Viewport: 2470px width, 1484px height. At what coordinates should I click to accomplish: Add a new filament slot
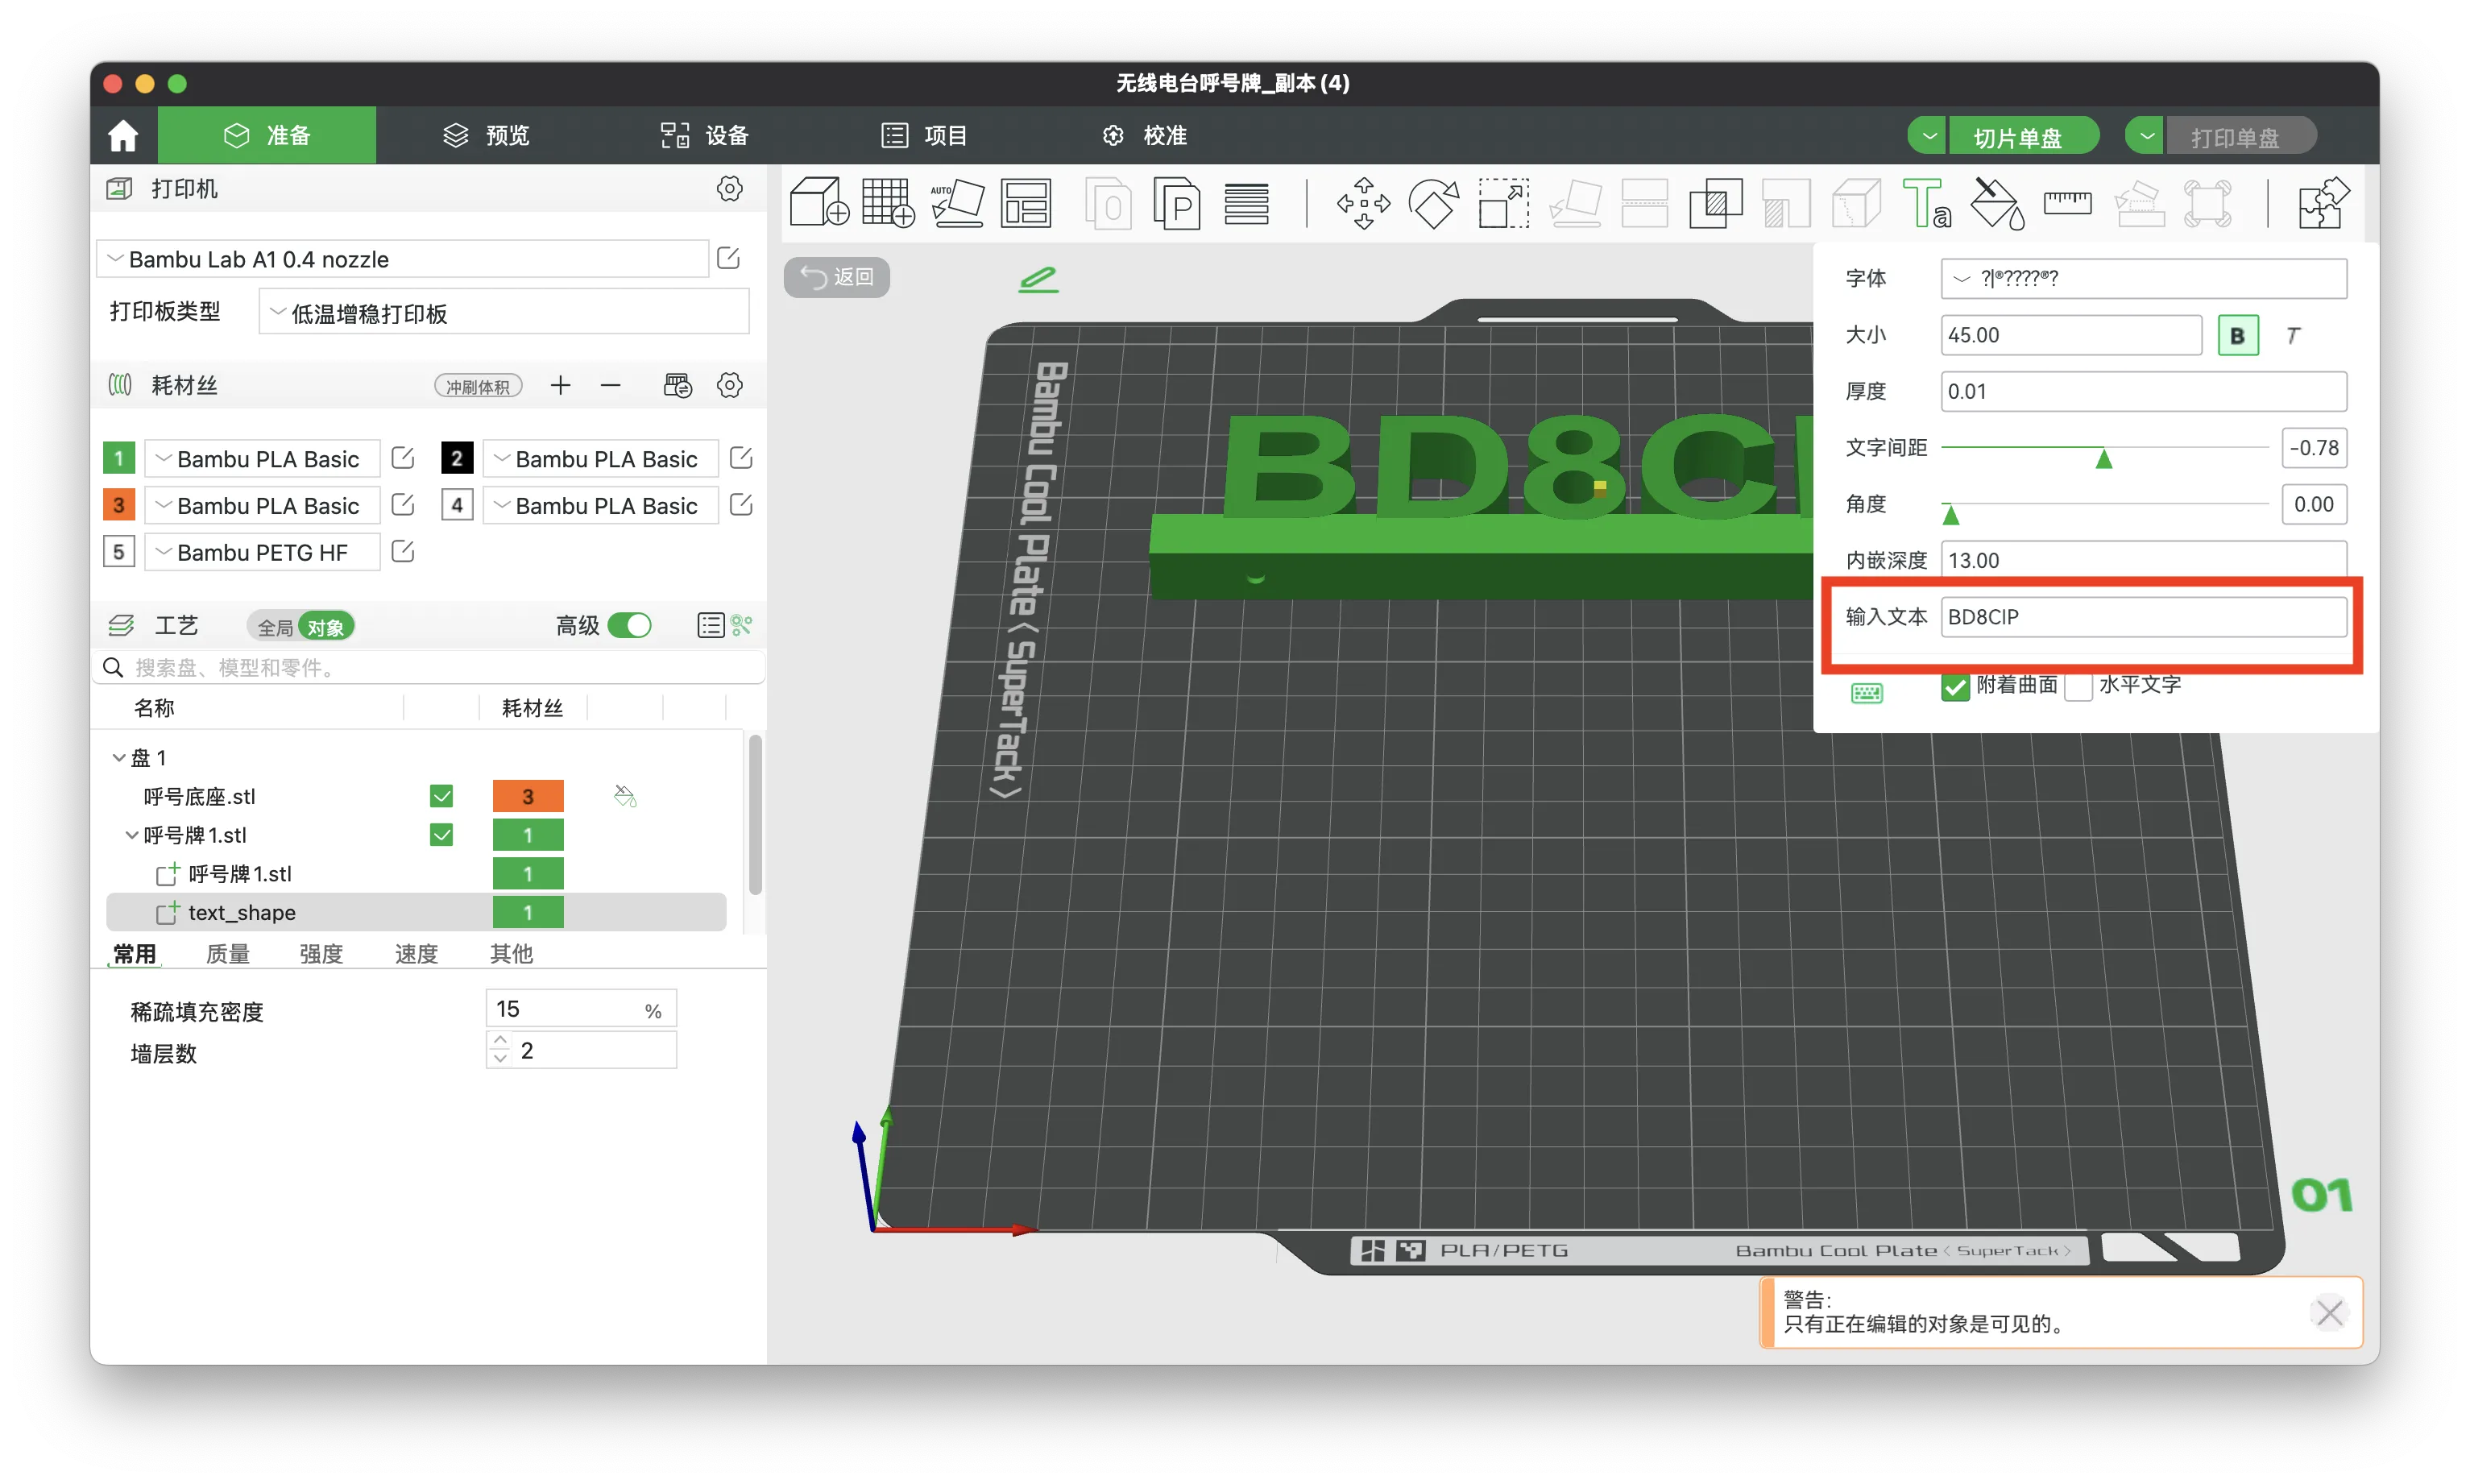(x=560, y=385)
